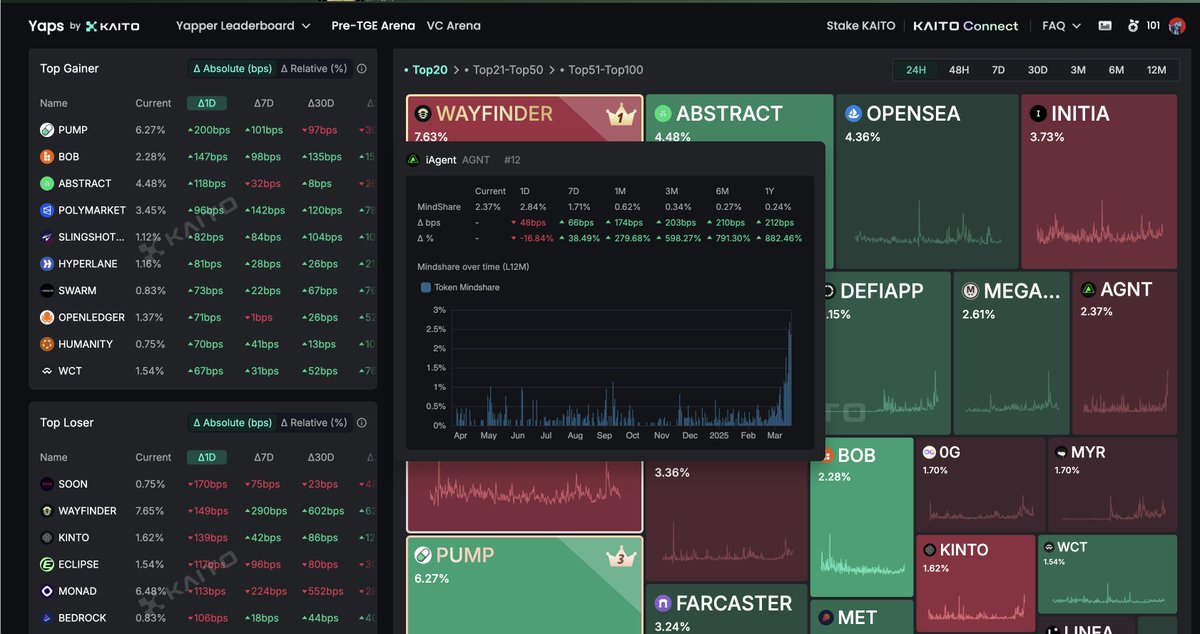The height and width of the screenshot is (634, 1200).
Task: Select Absolute (bps) in Top Loser
Action: coord(233,423)
